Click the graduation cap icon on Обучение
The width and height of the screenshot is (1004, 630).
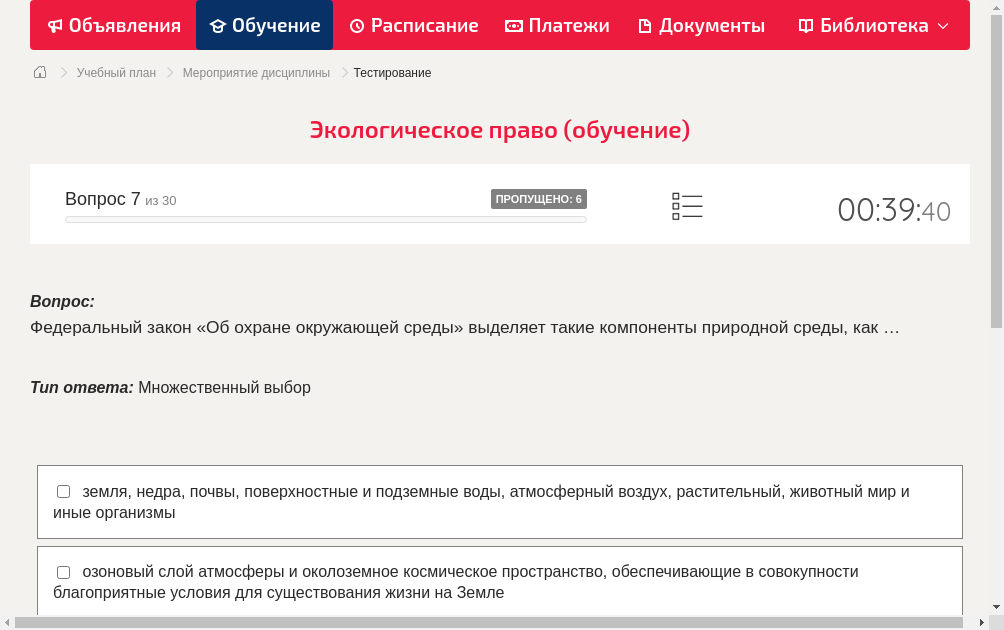click(x=219, y=25)
